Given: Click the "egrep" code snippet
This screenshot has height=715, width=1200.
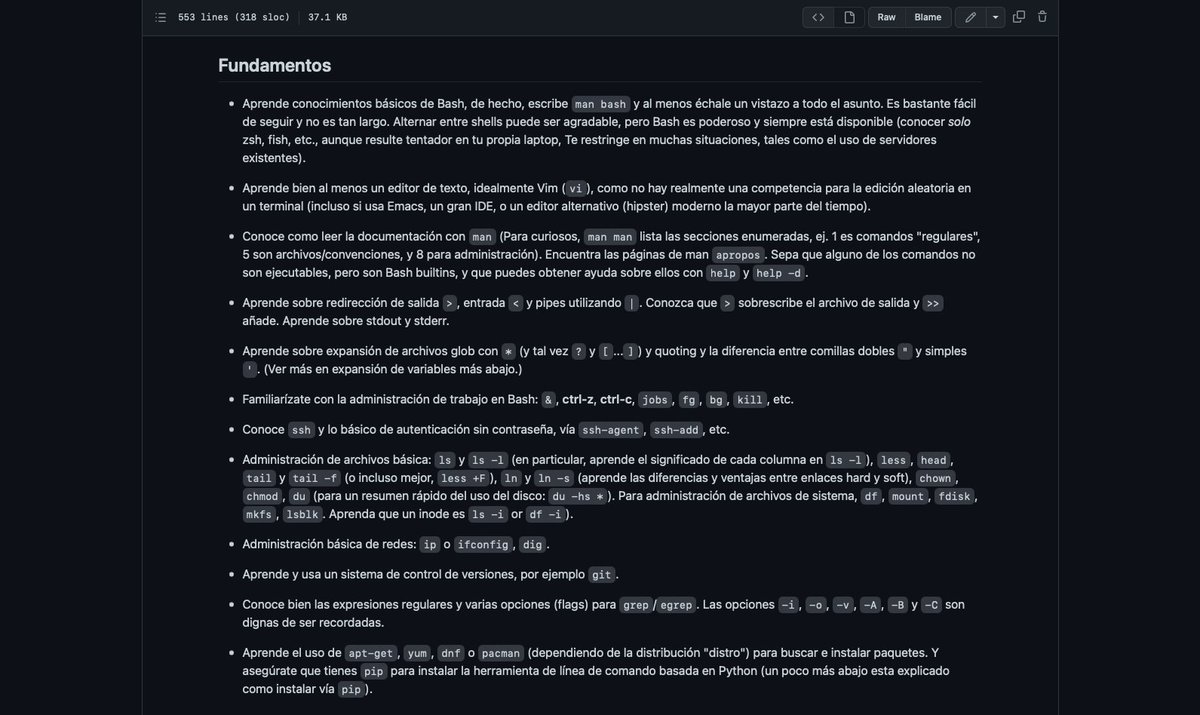Looking at the screenshot, I should coord(677,605).
